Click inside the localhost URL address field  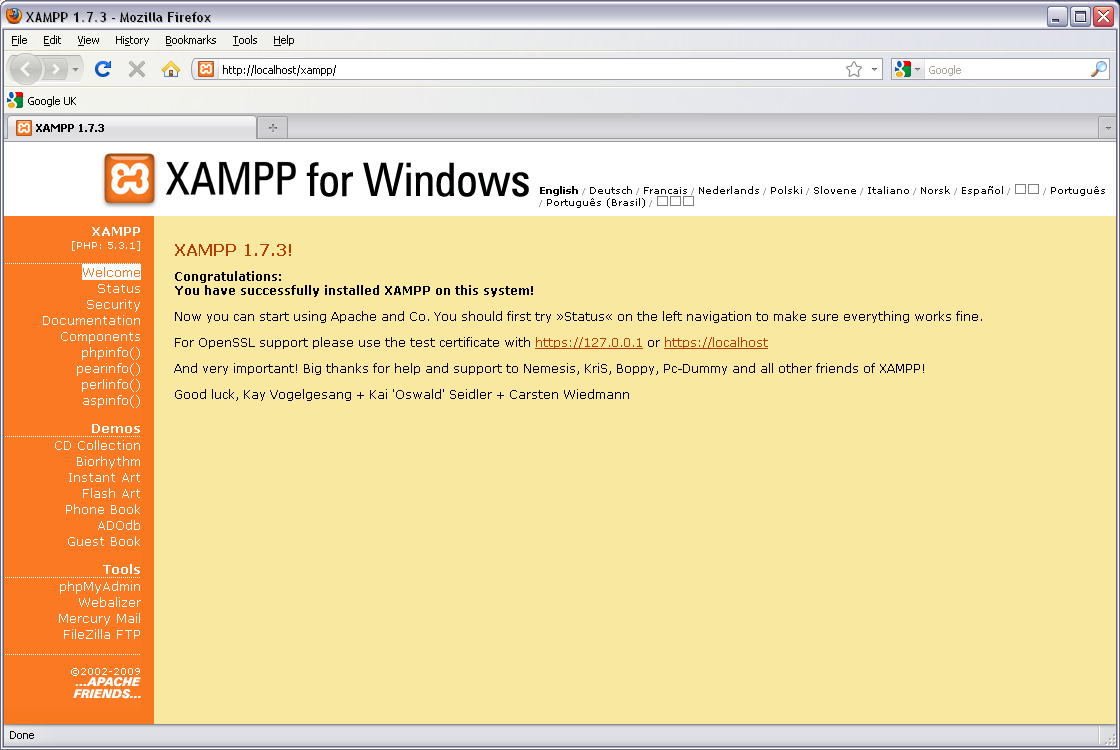(520, 69)
